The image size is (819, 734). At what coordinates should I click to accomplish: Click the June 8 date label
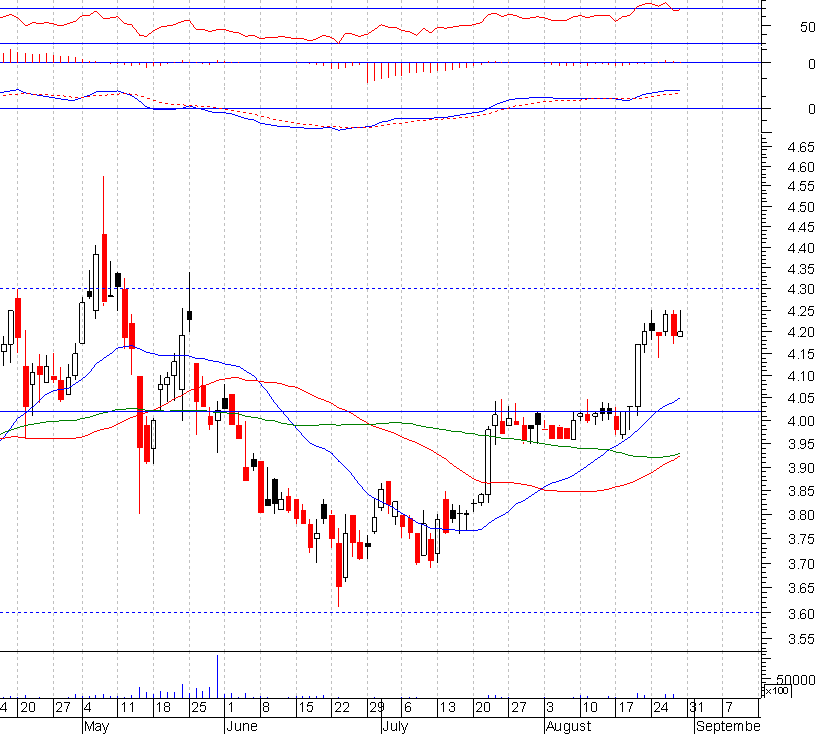click(265, 708)
